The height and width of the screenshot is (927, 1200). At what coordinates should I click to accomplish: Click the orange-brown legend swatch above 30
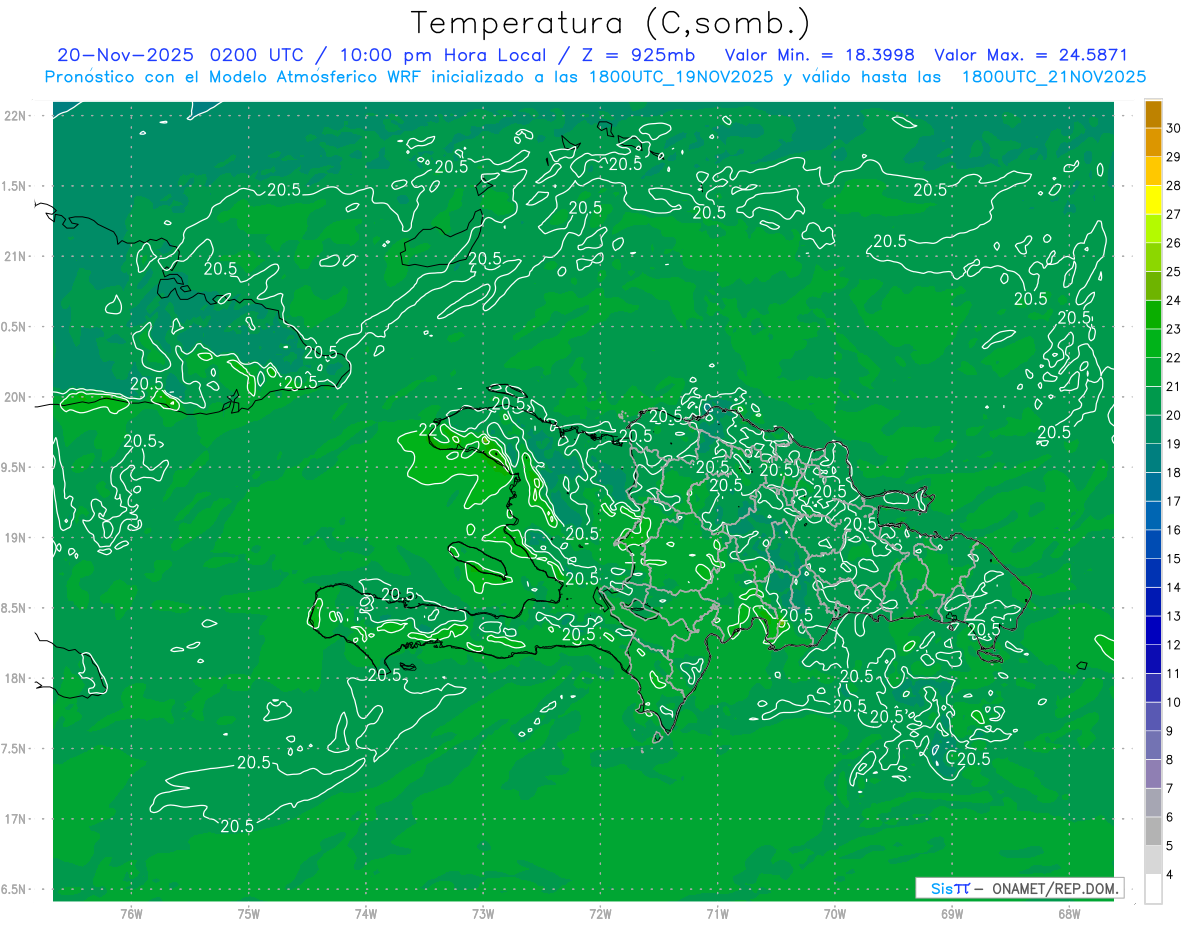(1154, 115)
